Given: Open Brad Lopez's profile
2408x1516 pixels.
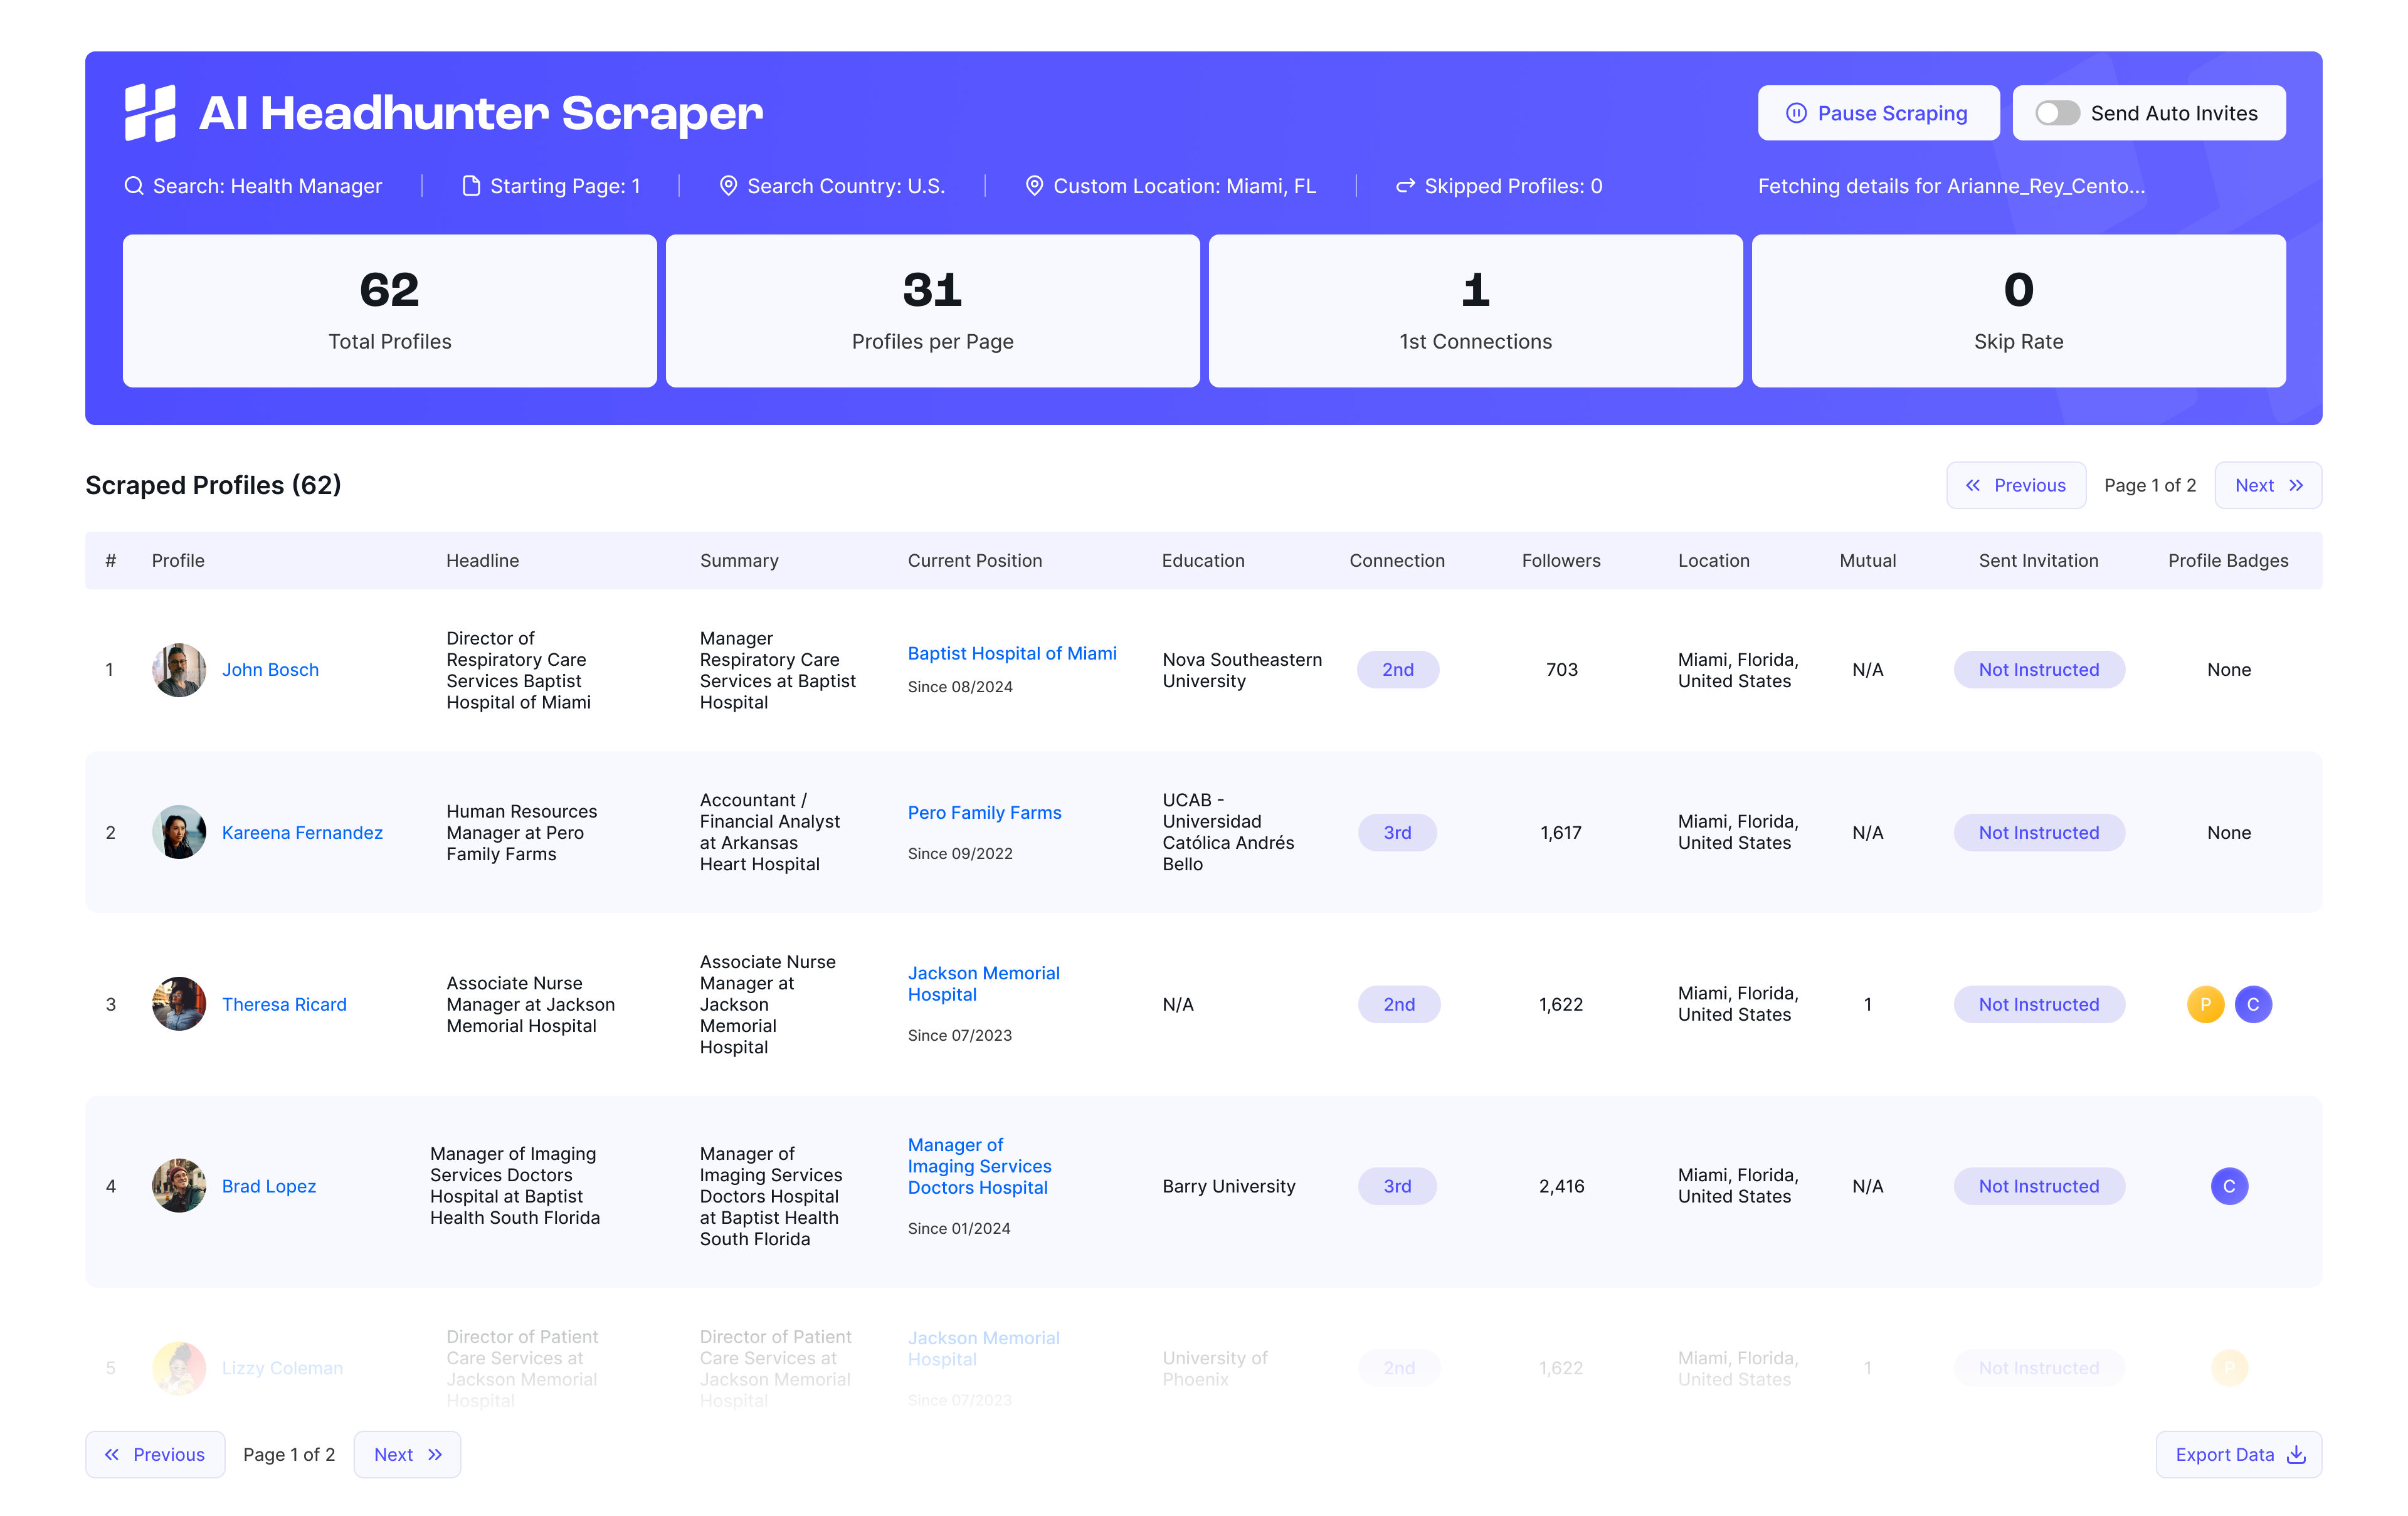Looking at the screenshot, I should tap(268, 1186).
